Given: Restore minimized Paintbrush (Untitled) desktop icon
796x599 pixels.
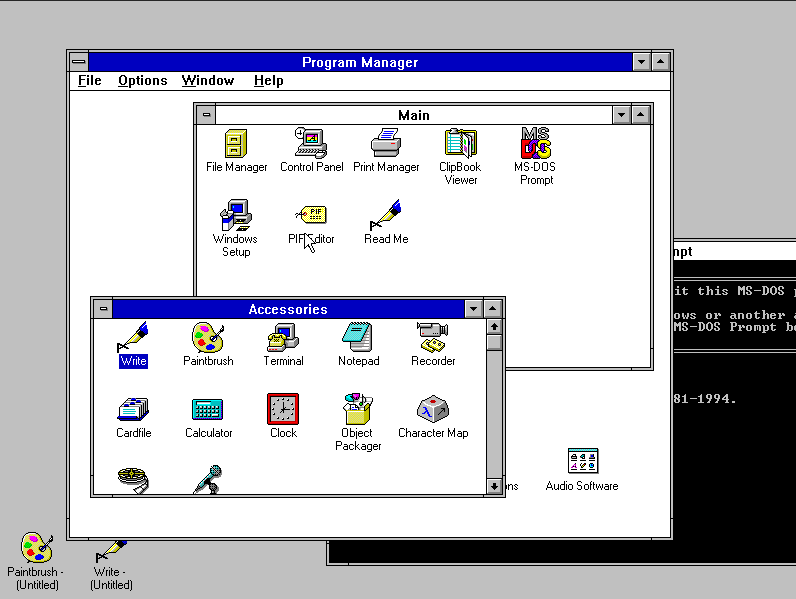Looking at the screenshot, I should (x=37, y=548).
